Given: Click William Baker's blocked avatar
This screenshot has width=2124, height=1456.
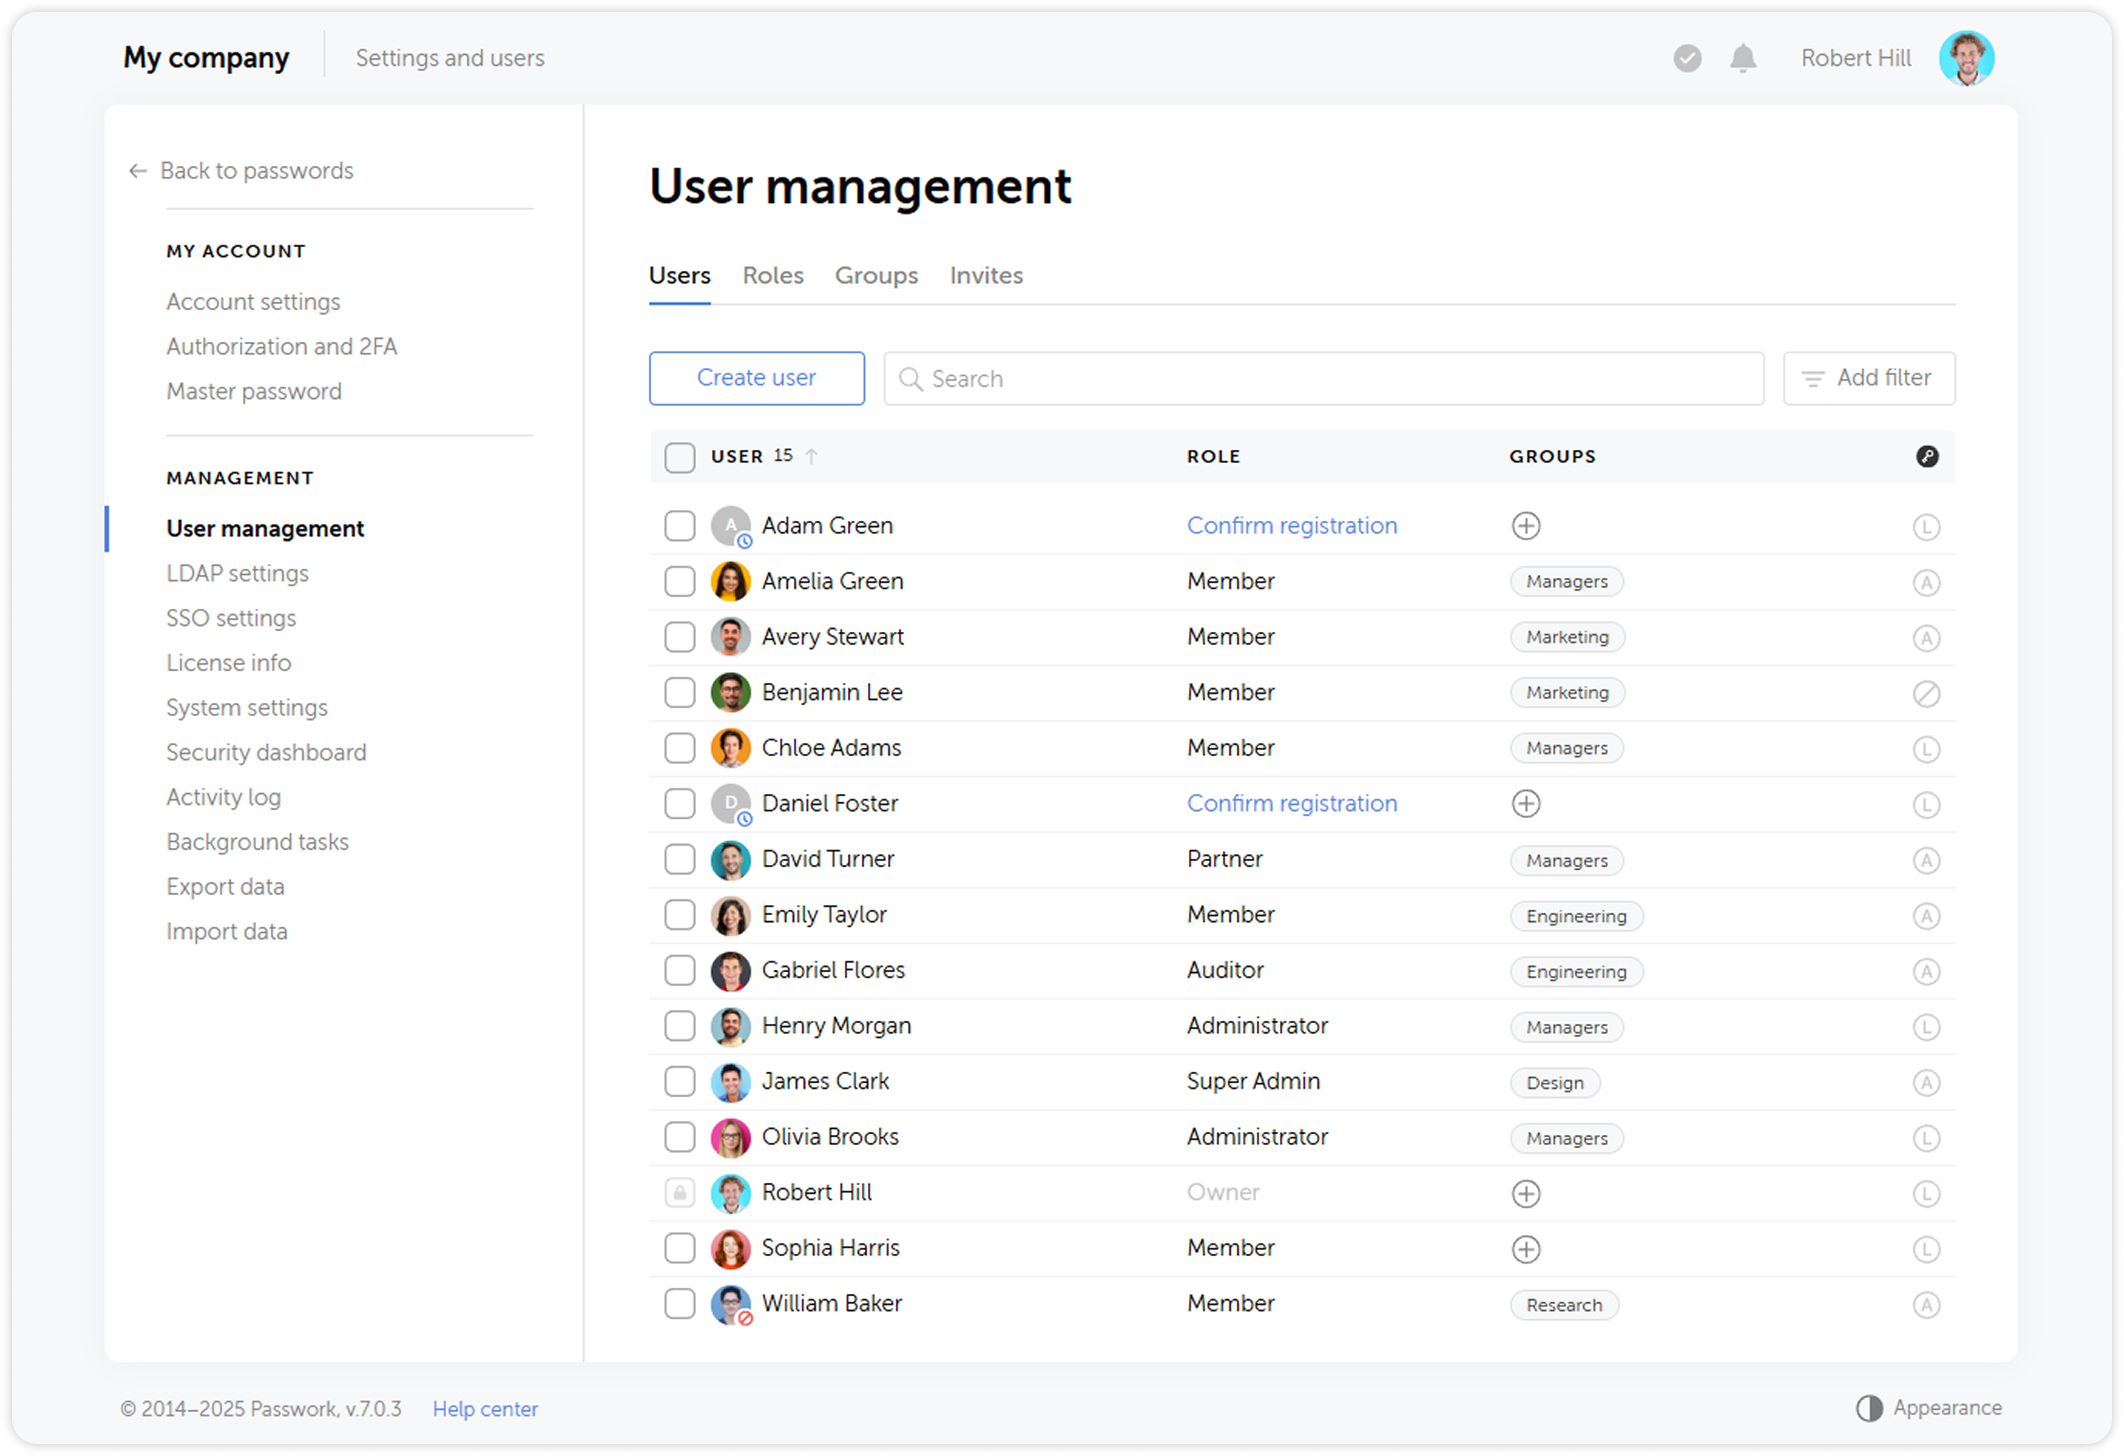Looking at the screenshot, I should click(730, 1304).
